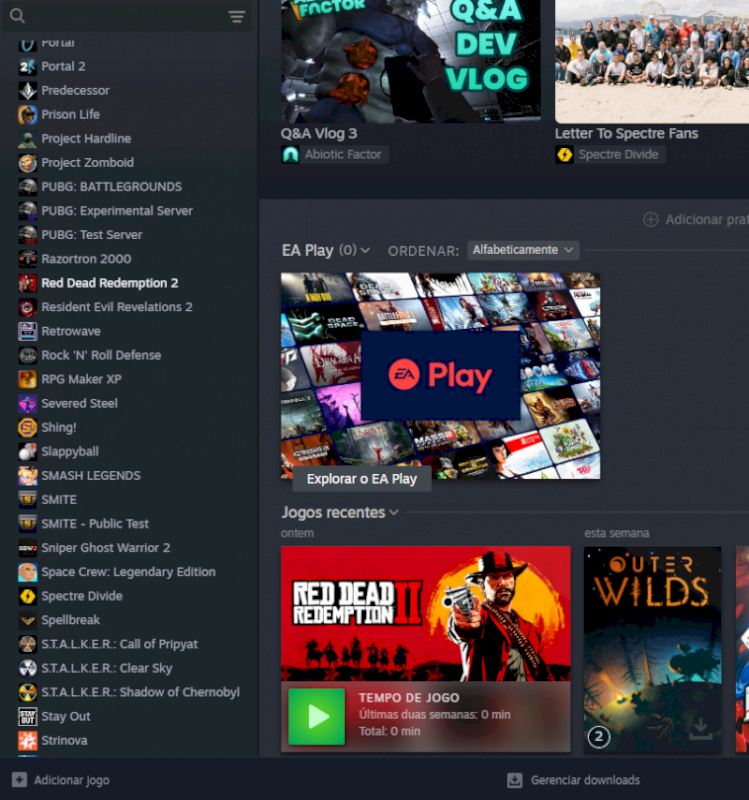Click the Abiotic Factor news tag icon

290,155
